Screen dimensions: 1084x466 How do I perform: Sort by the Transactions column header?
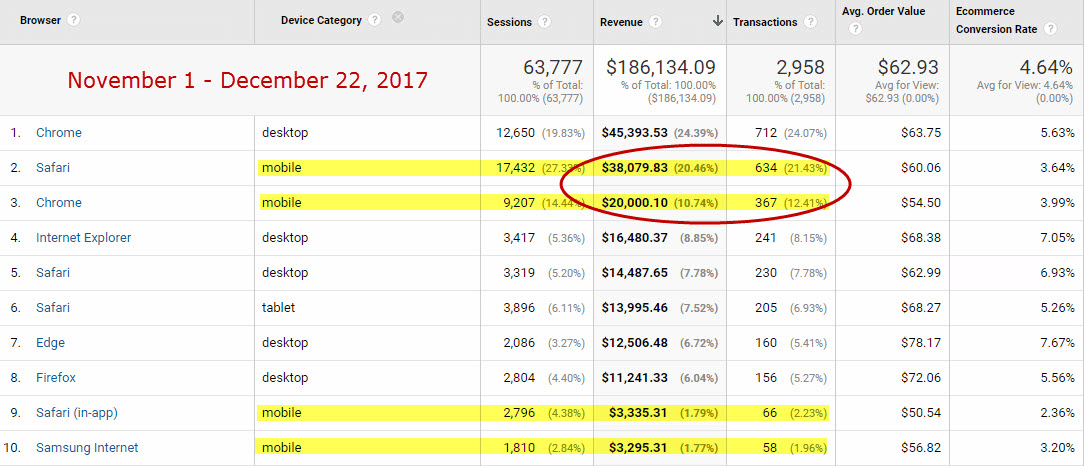[765, 22]
